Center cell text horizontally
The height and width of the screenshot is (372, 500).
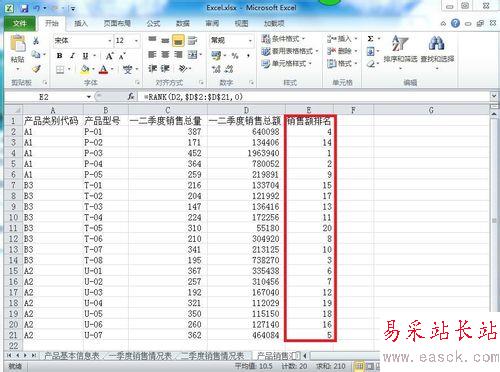(165, 54)
